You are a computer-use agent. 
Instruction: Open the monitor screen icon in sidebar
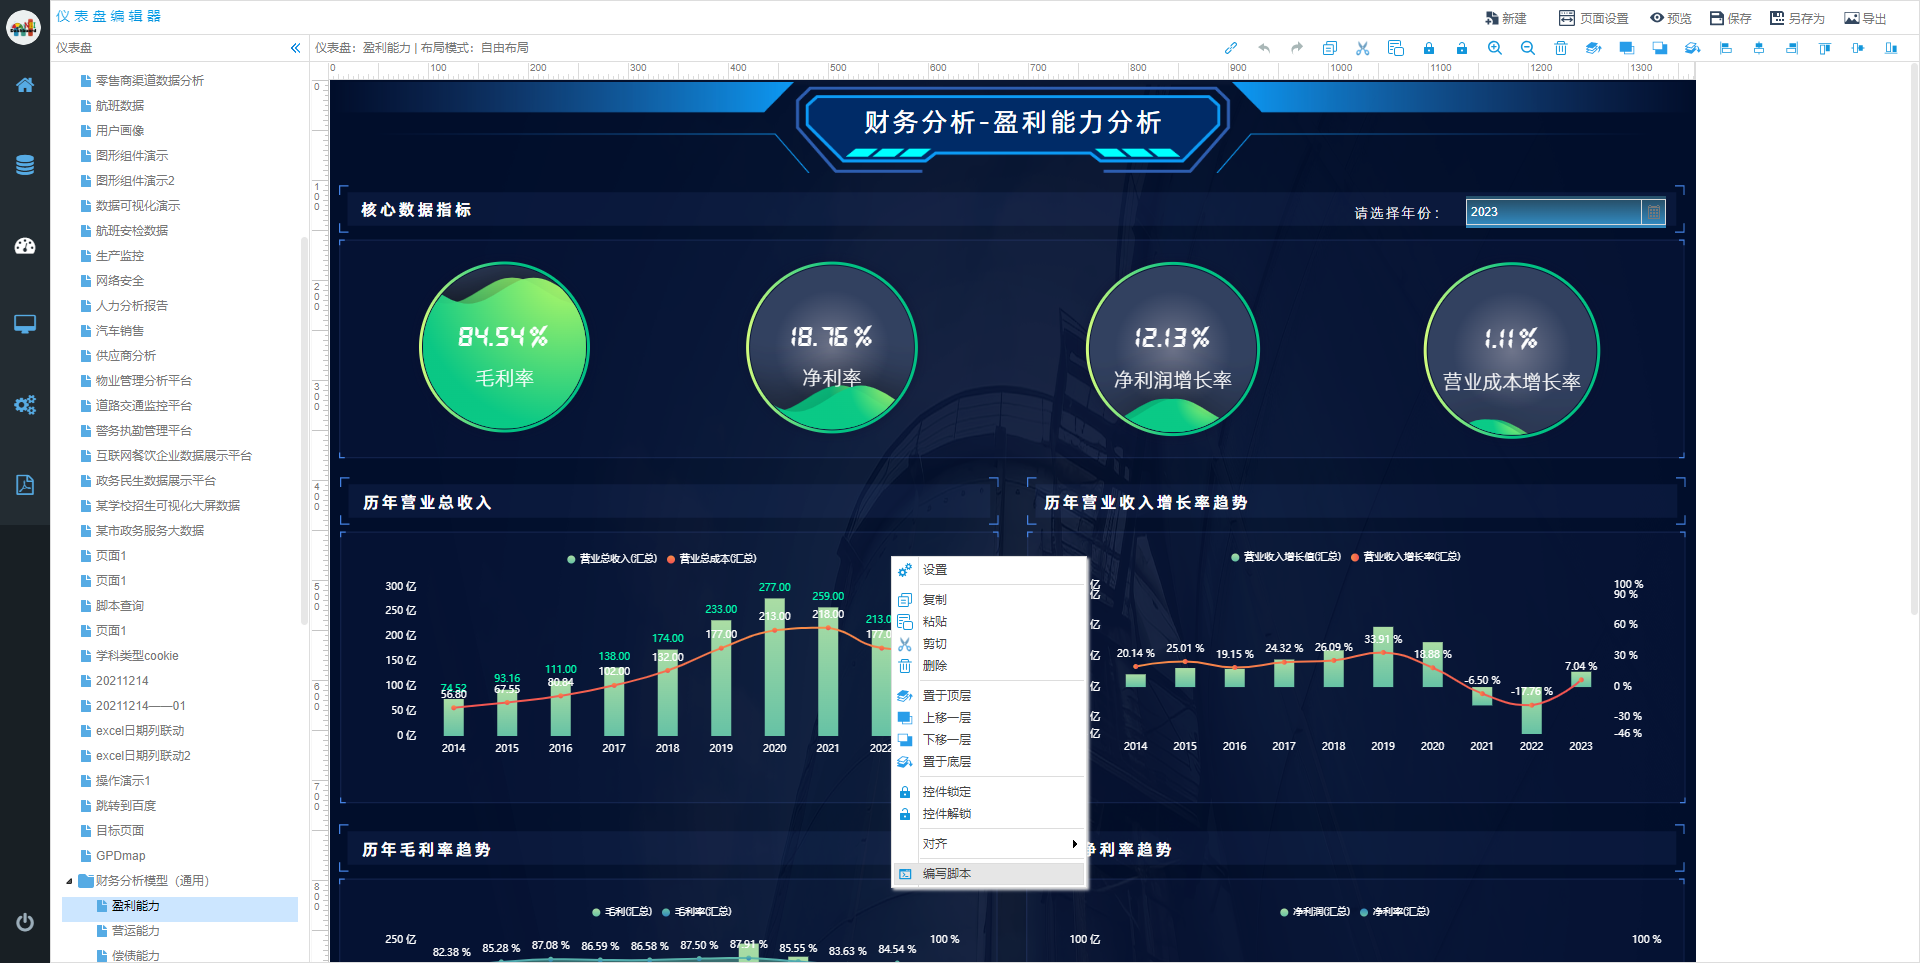25,324
